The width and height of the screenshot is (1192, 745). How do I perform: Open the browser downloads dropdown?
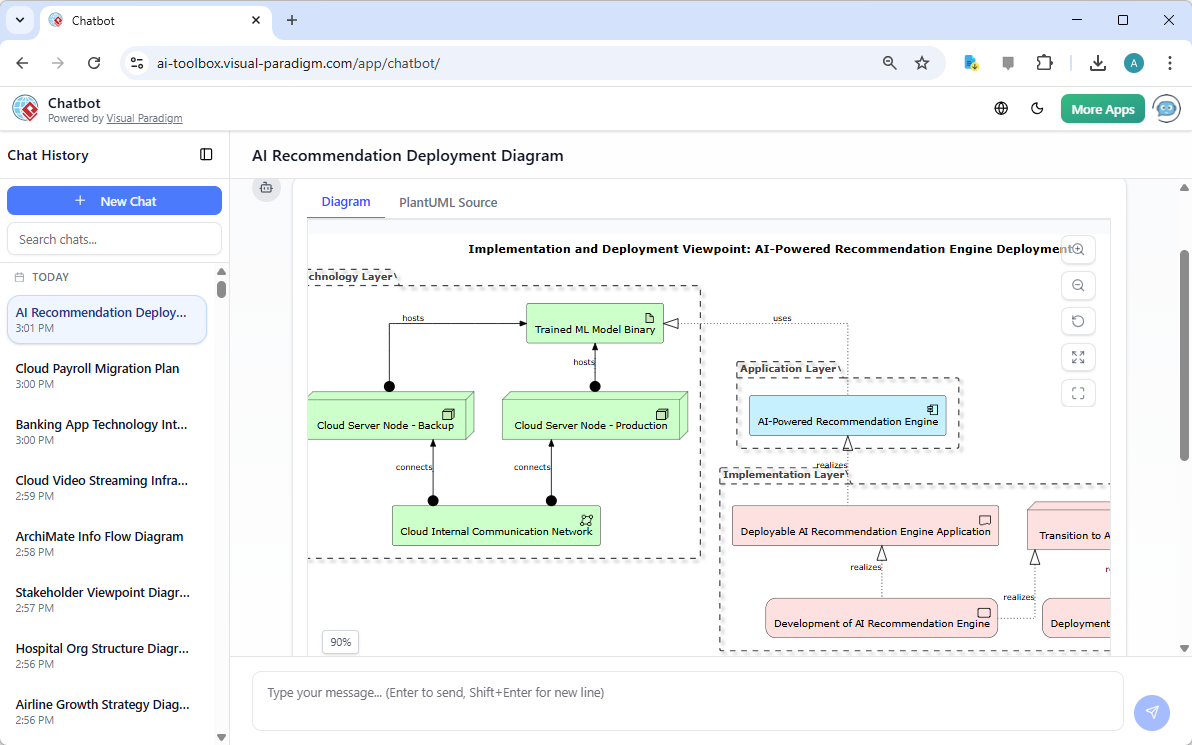tap(1097, 62)
